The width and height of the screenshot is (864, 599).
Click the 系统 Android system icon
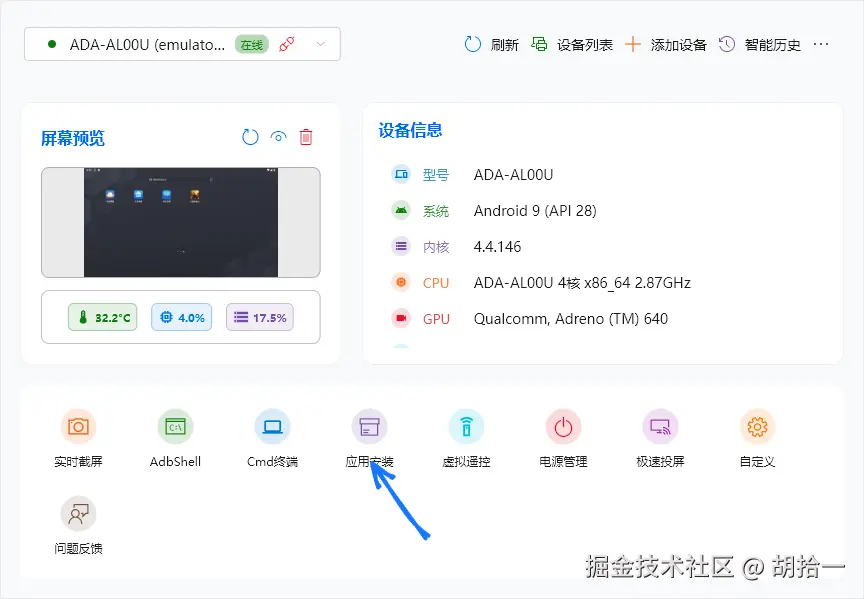(x=401, y=211)
